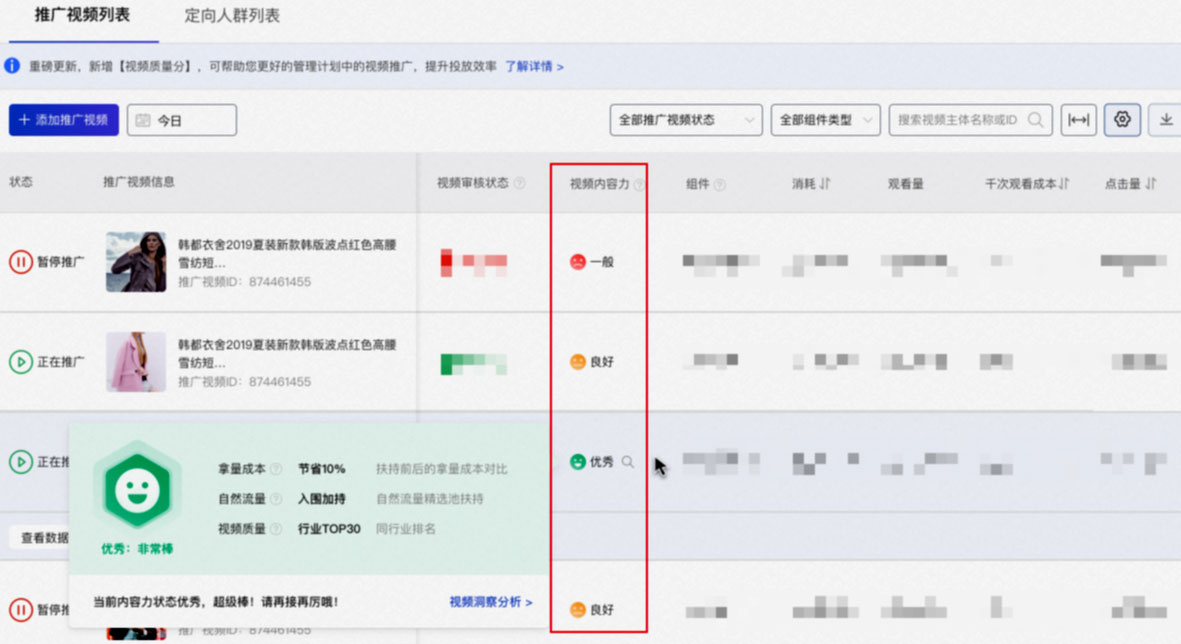This screenshot has height=644, width=1181.
Task: Click the orange 良好 face icon in the second row
Action: tap(578, 362)
